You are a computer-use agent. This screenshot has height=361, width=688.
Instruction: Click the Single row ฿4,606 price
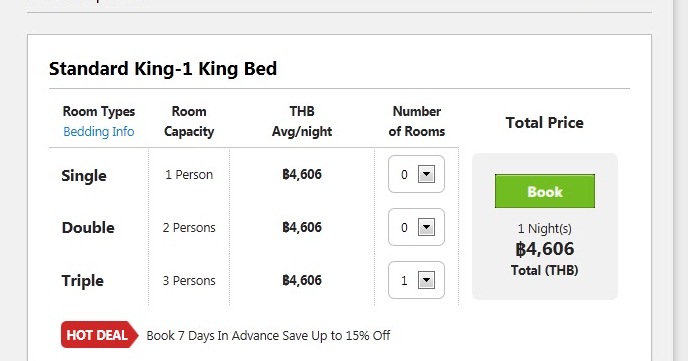click(x=302, y=174)
